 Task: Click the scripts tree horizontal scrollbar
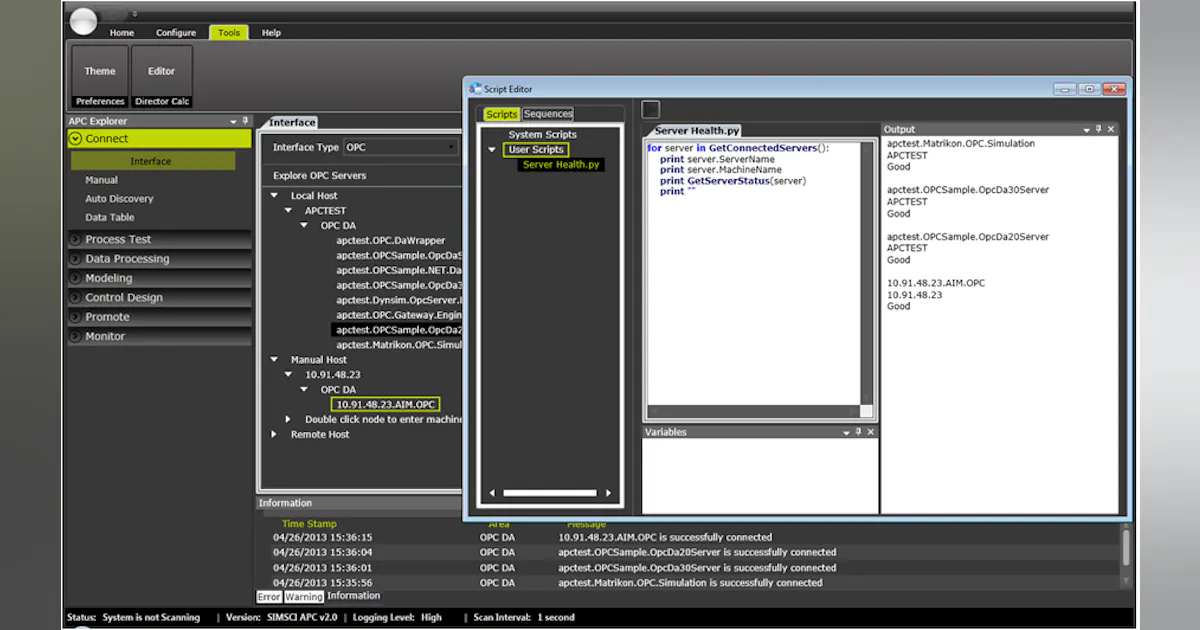550,493
